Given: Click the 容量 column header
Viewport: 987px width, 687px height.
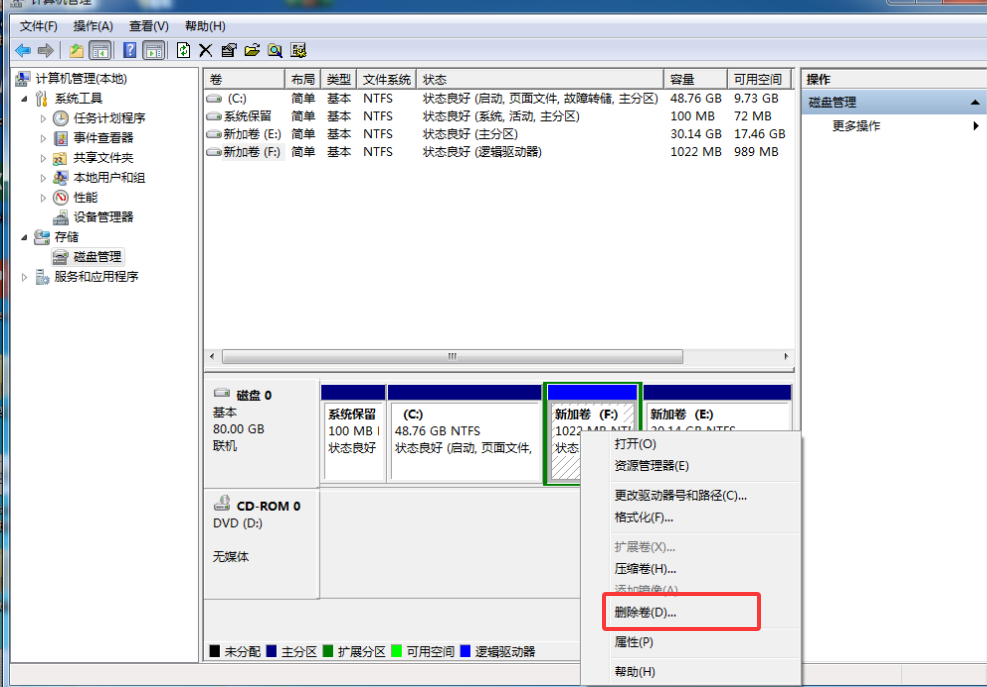Looking at the screenshot, I should [694, 79].
